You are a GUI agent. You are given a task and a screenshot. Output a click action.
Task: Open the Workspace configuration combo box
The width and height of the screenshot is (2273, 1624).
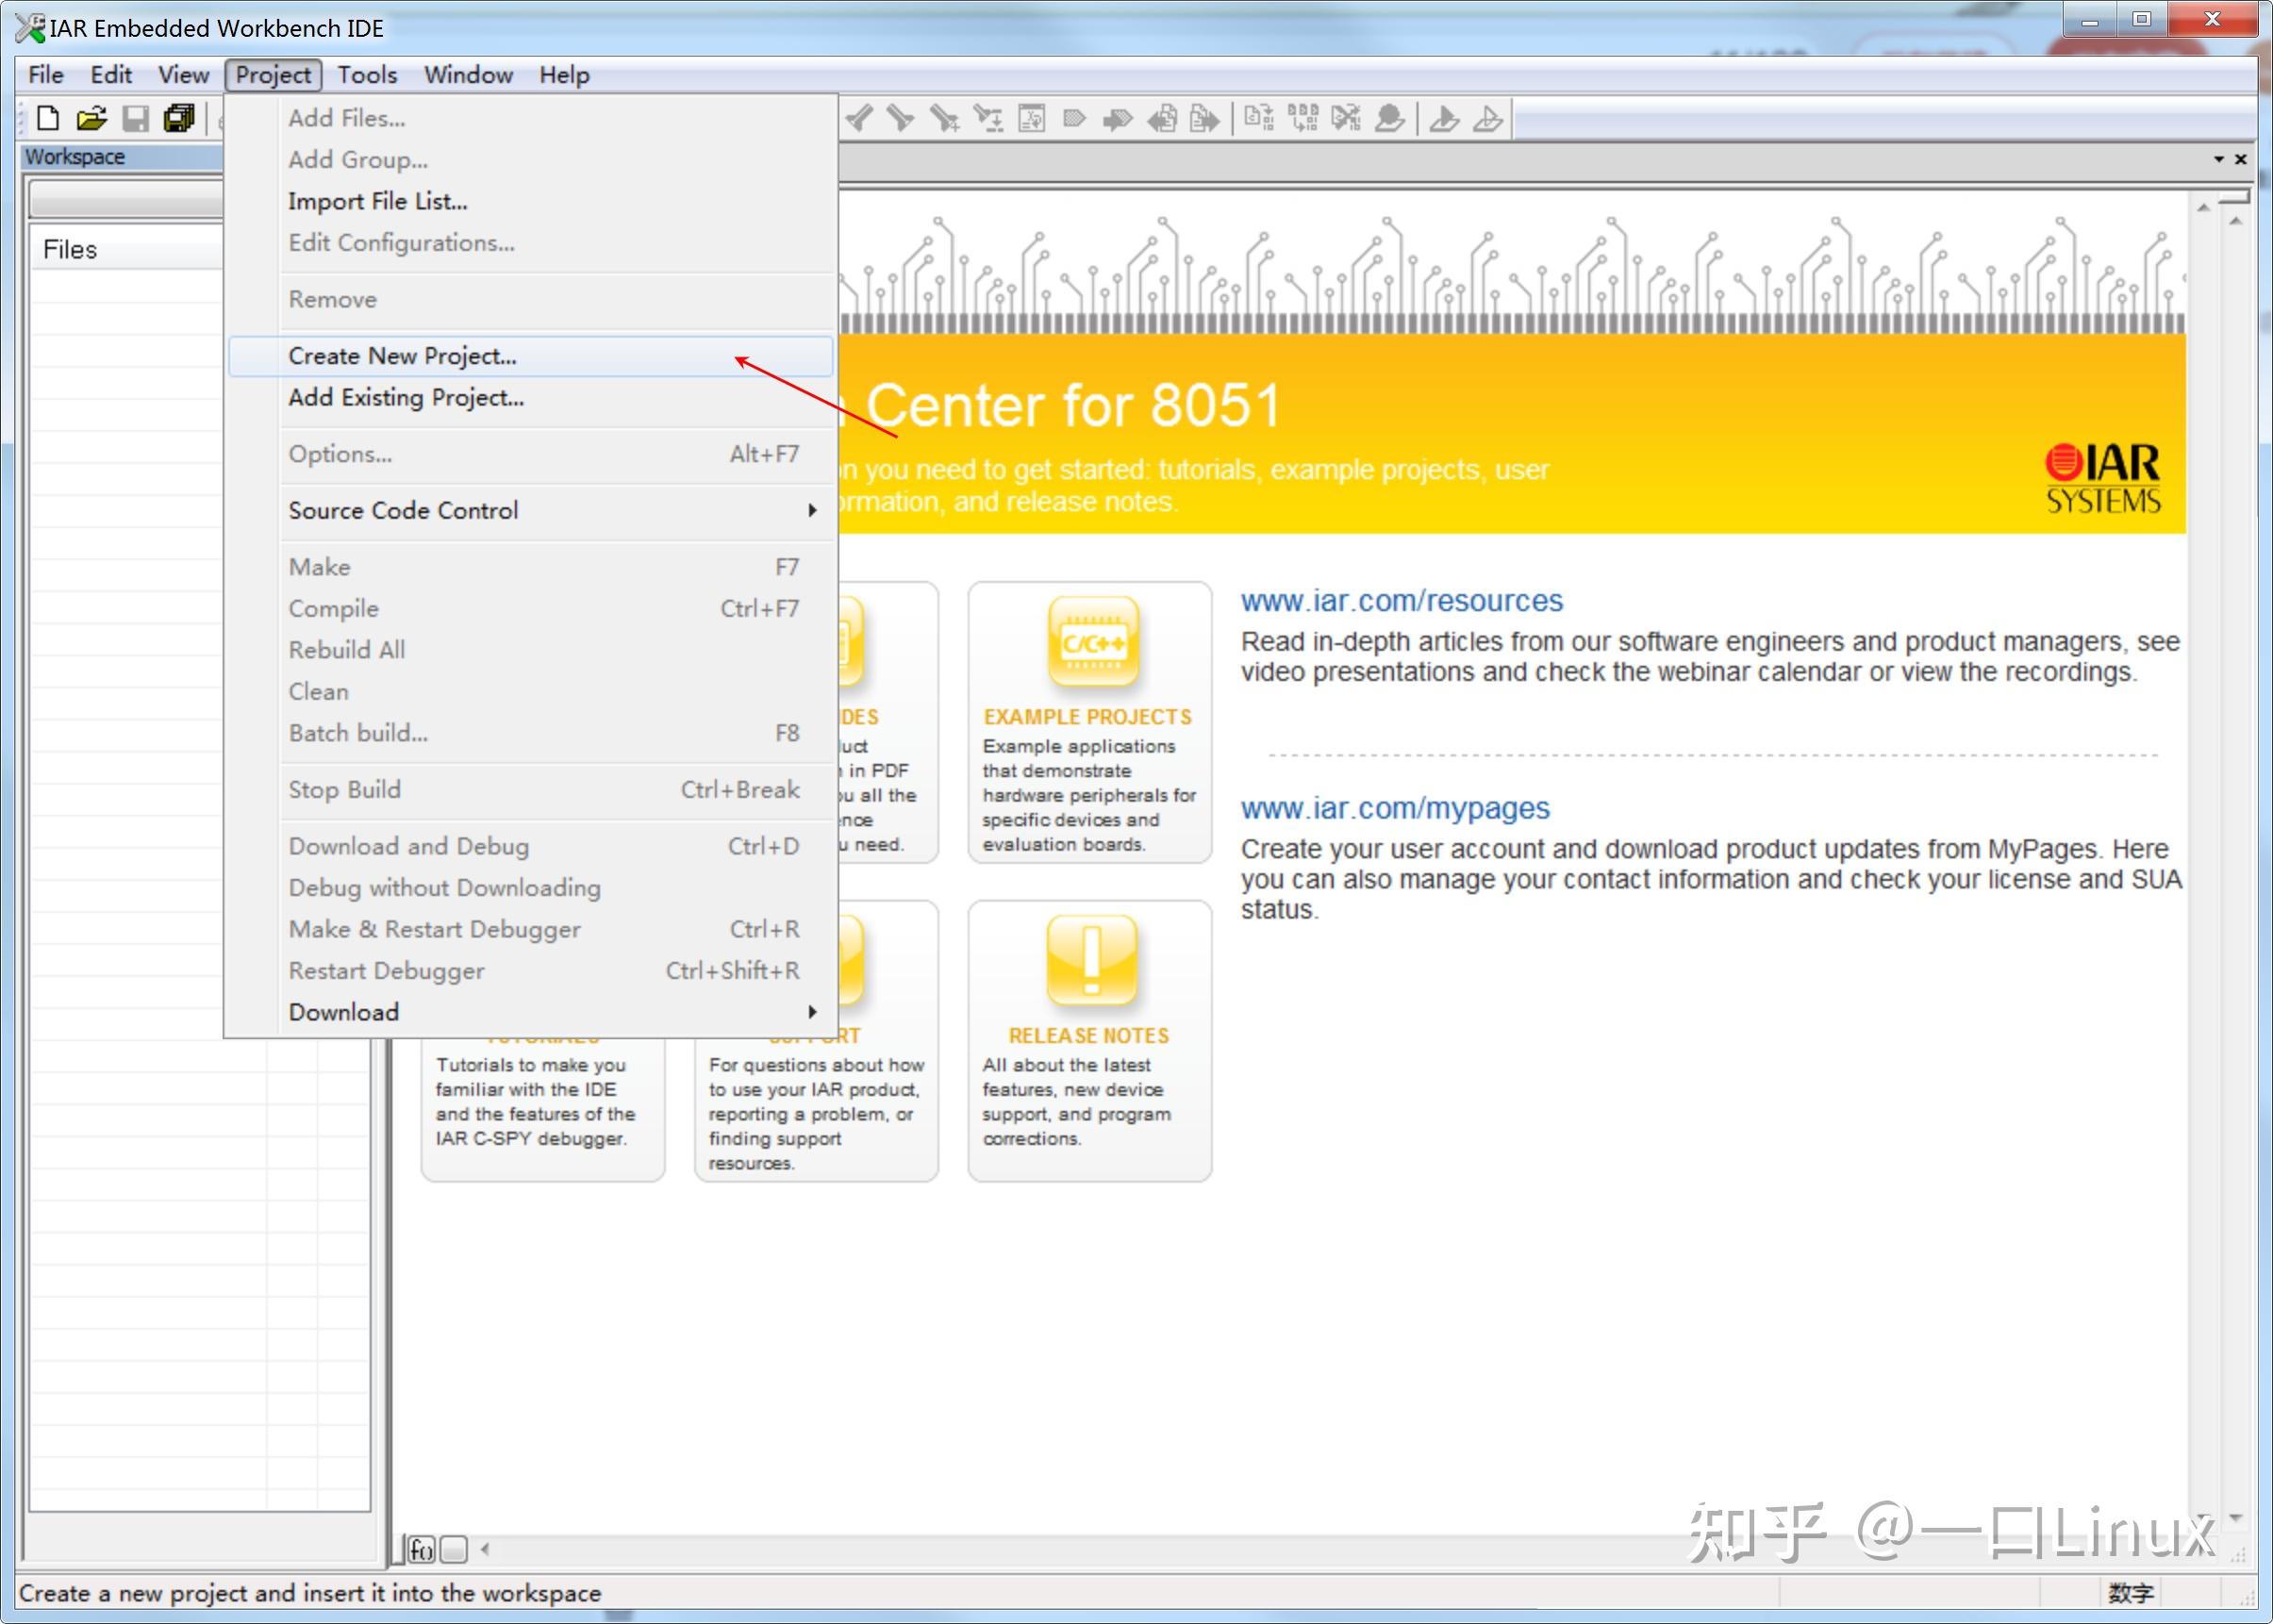click(x=126, y=199)
